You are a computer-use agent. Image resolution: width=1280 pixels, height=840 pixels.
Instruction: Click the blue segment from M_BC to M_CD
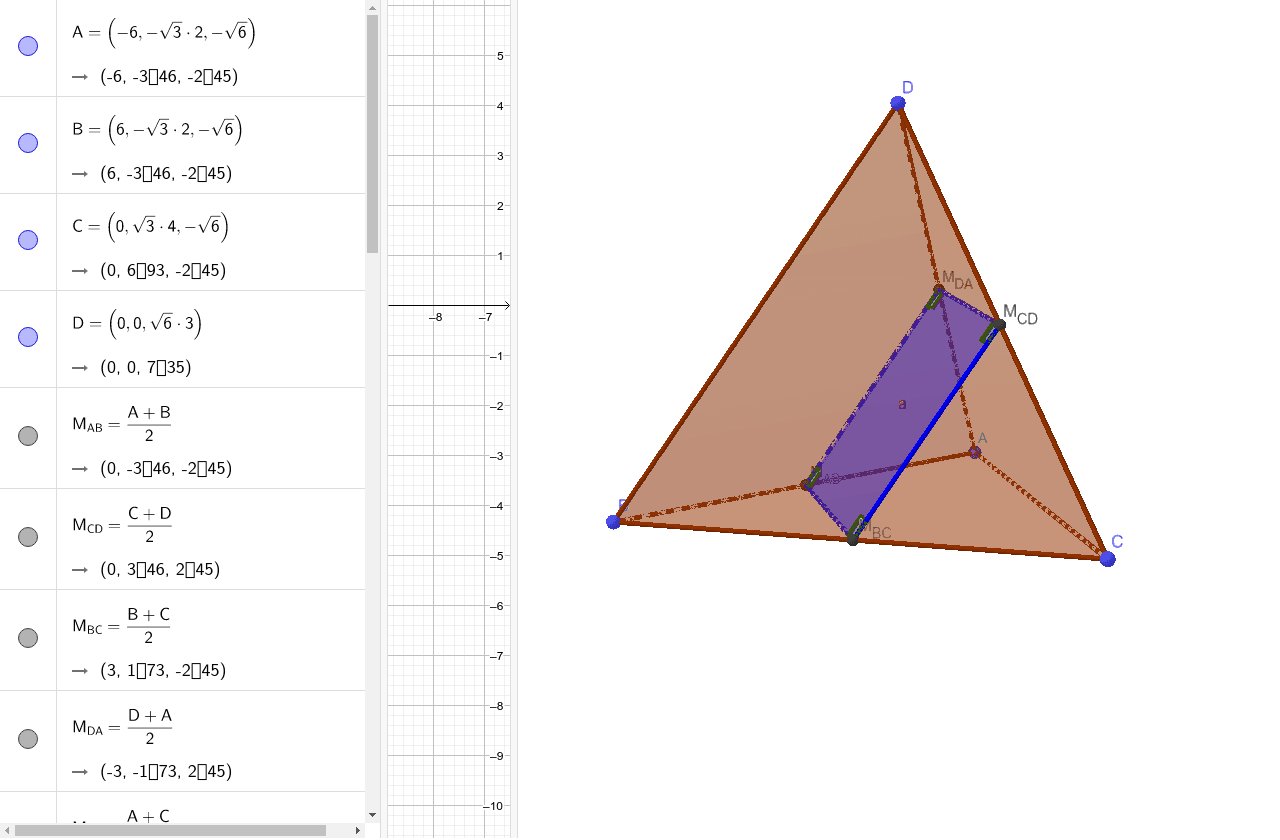(x=926, y=432)
